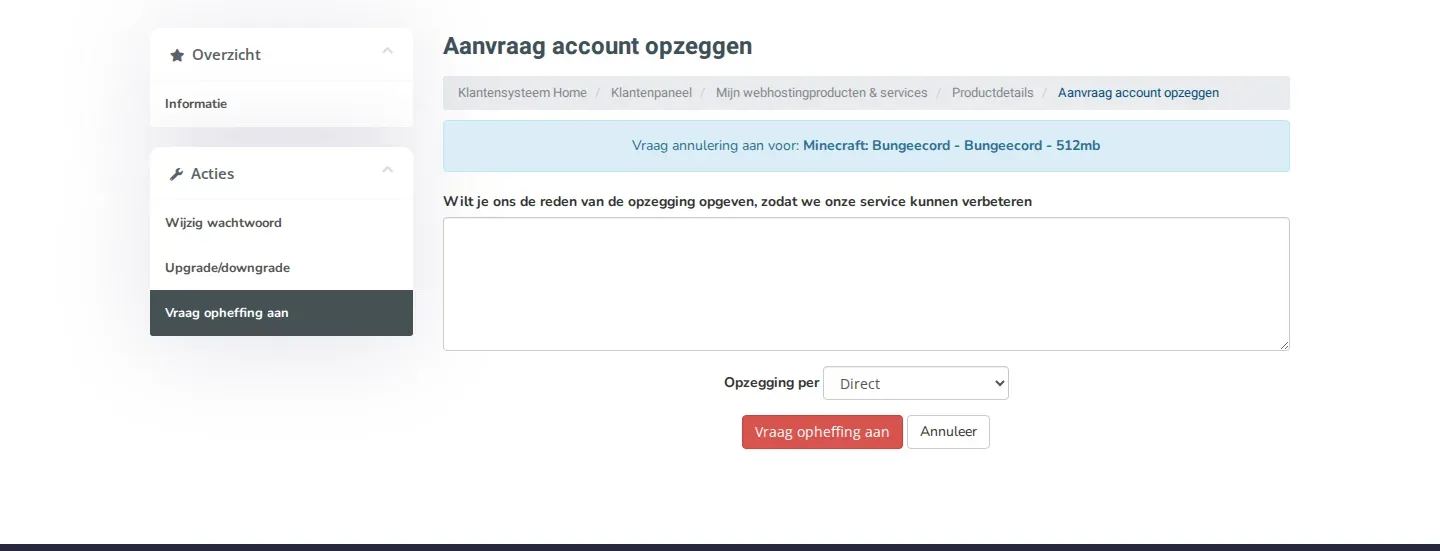The height and width of the screenshot is (551, 1440).
Task: Click the Opzegging per label
Action: (771, 383)
